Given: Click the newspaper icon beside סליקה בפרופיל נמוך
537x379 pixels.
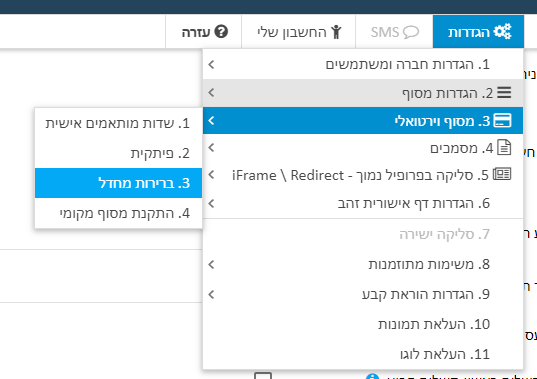Looking at the screenshot, I should [502, 174].
